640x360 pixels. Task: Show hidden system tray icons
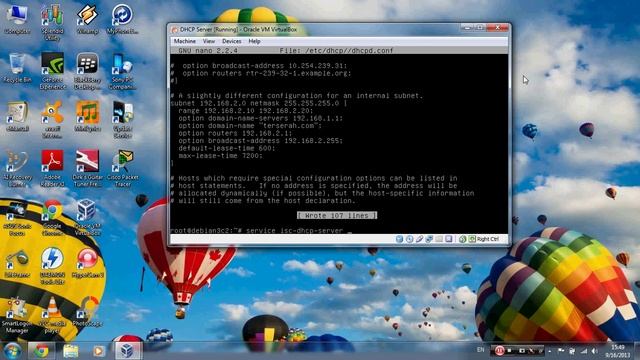click(x=550, y=351)
